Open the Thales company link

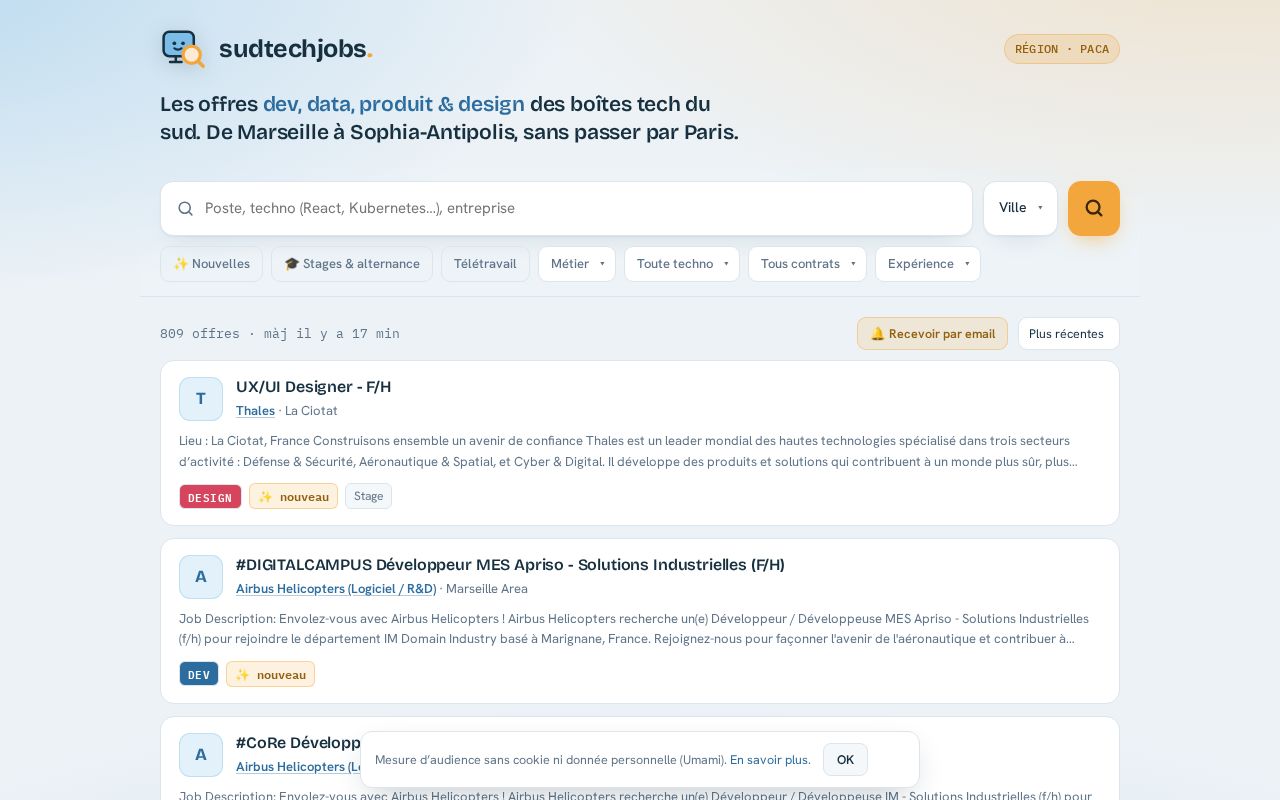pos(255,411)
